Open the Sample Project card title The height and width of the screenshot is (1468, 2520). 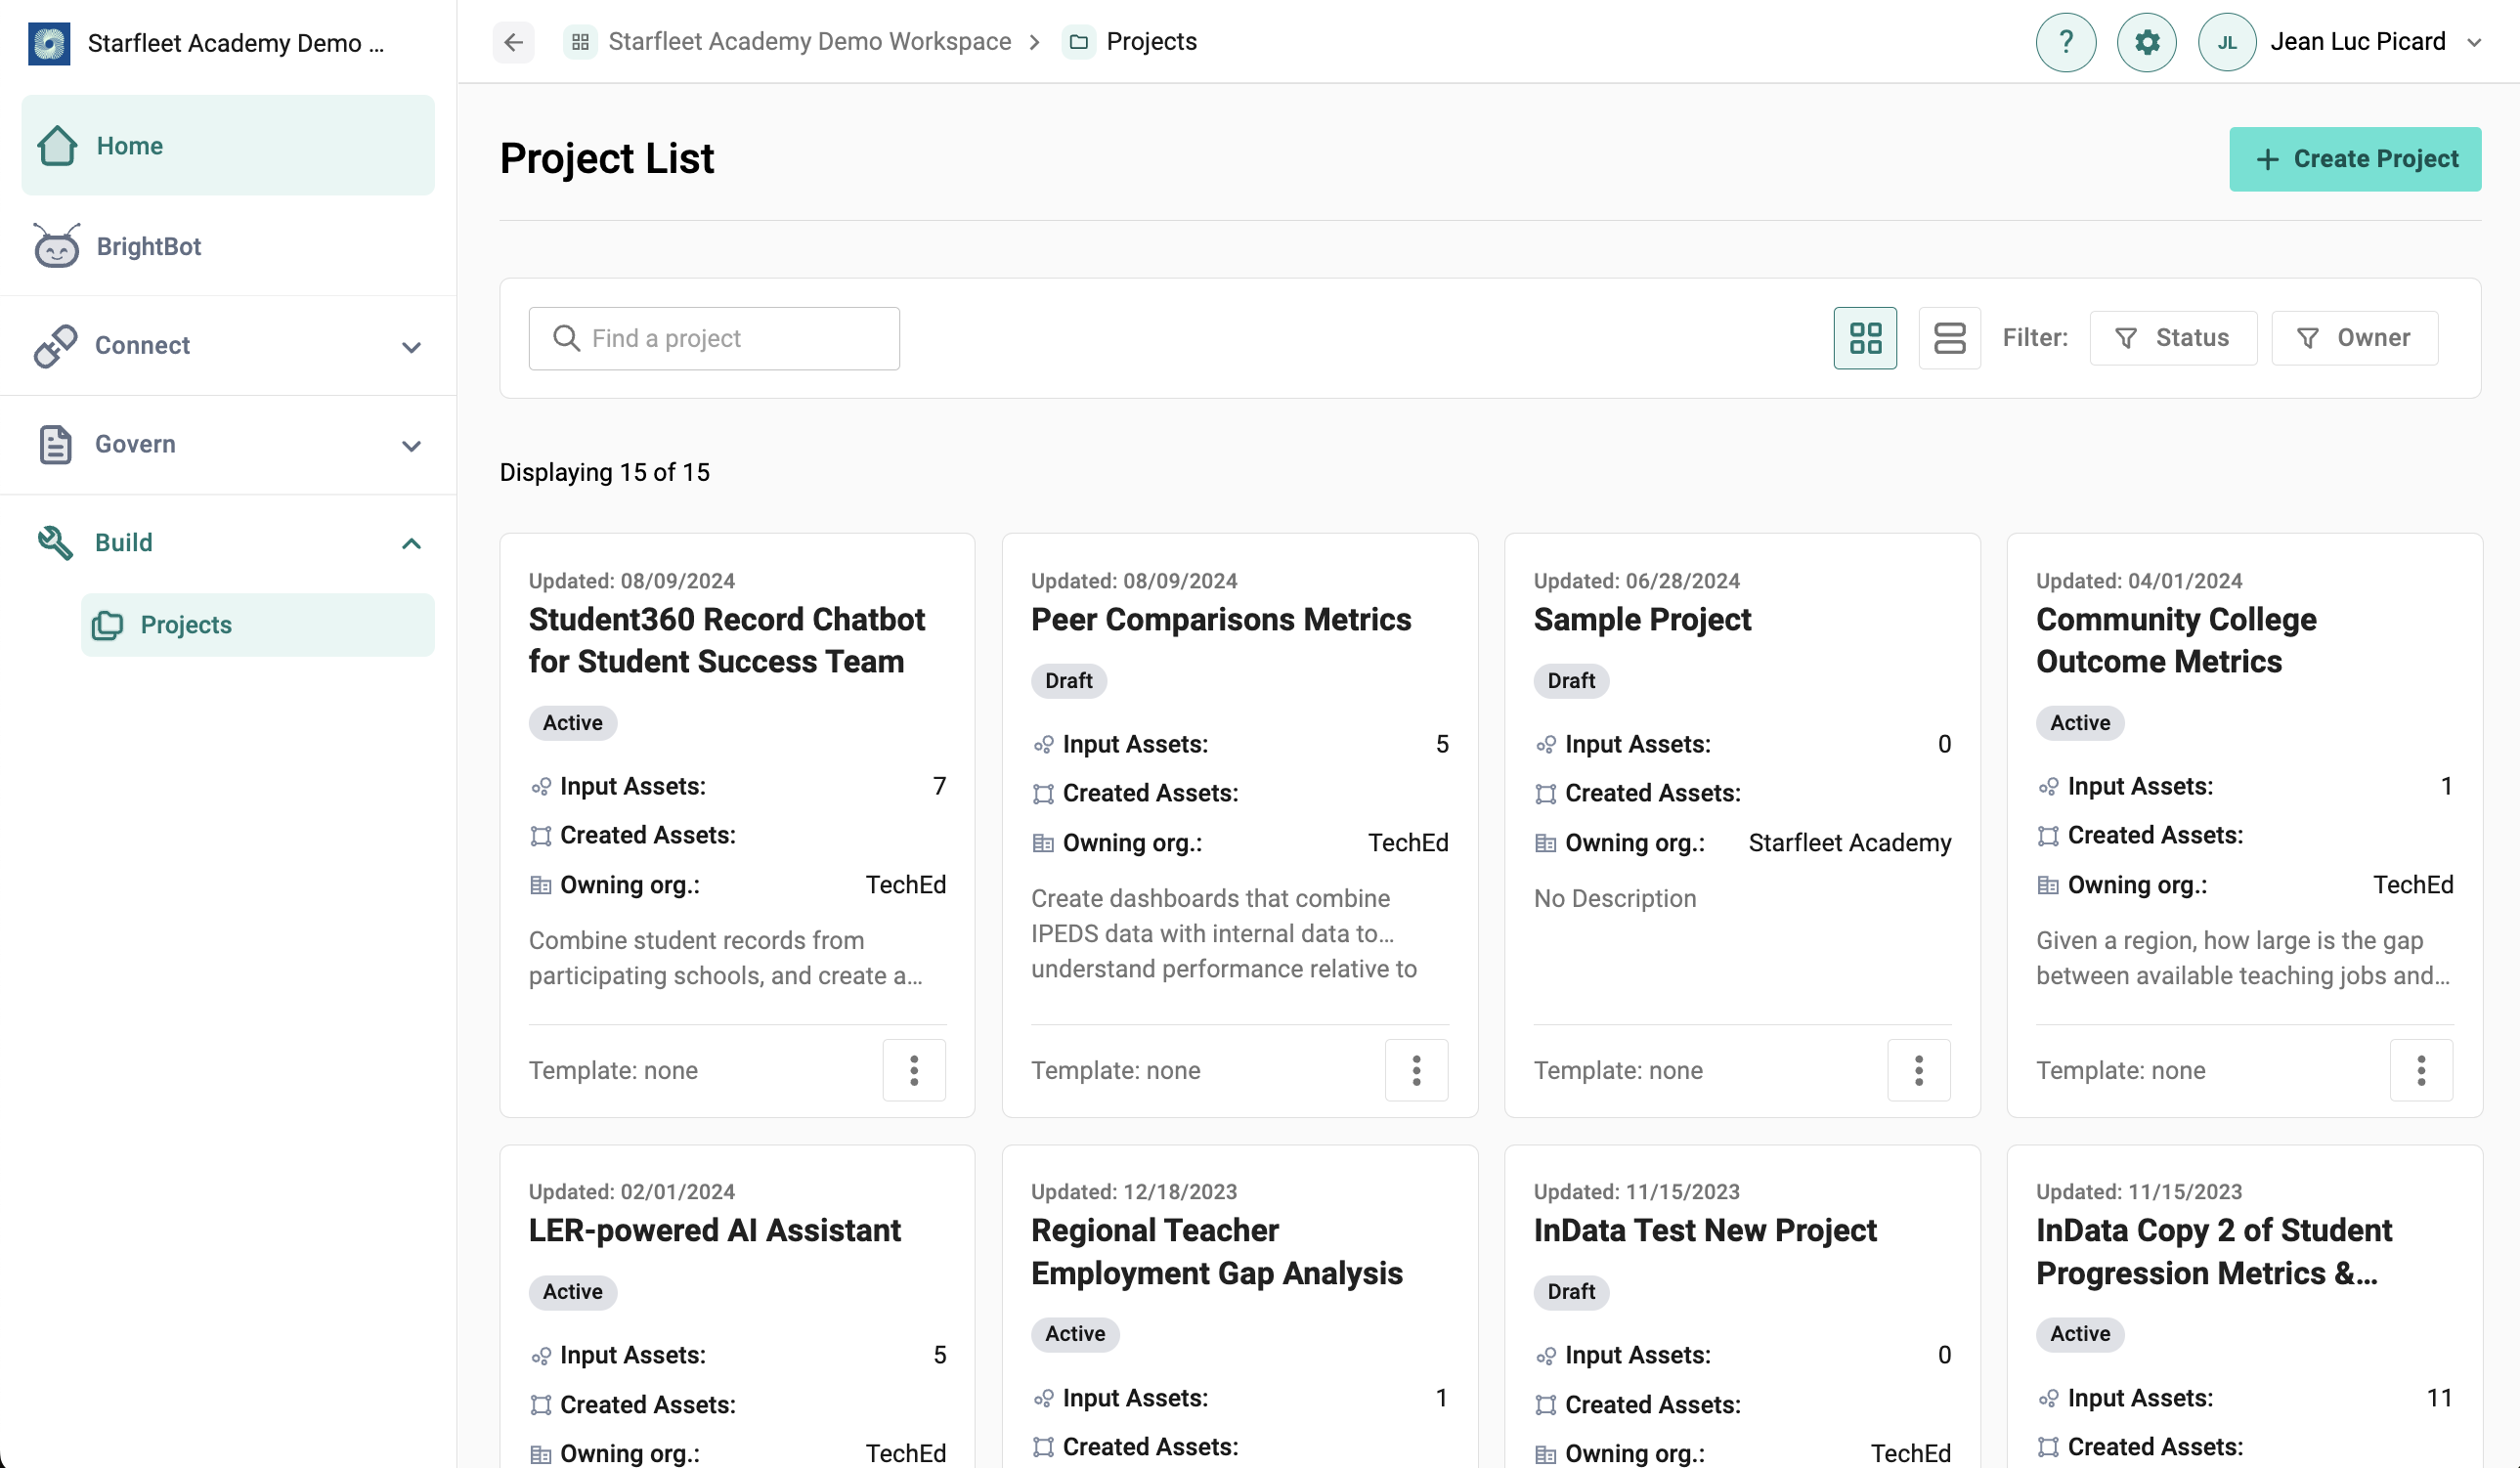pos(1642,619)
